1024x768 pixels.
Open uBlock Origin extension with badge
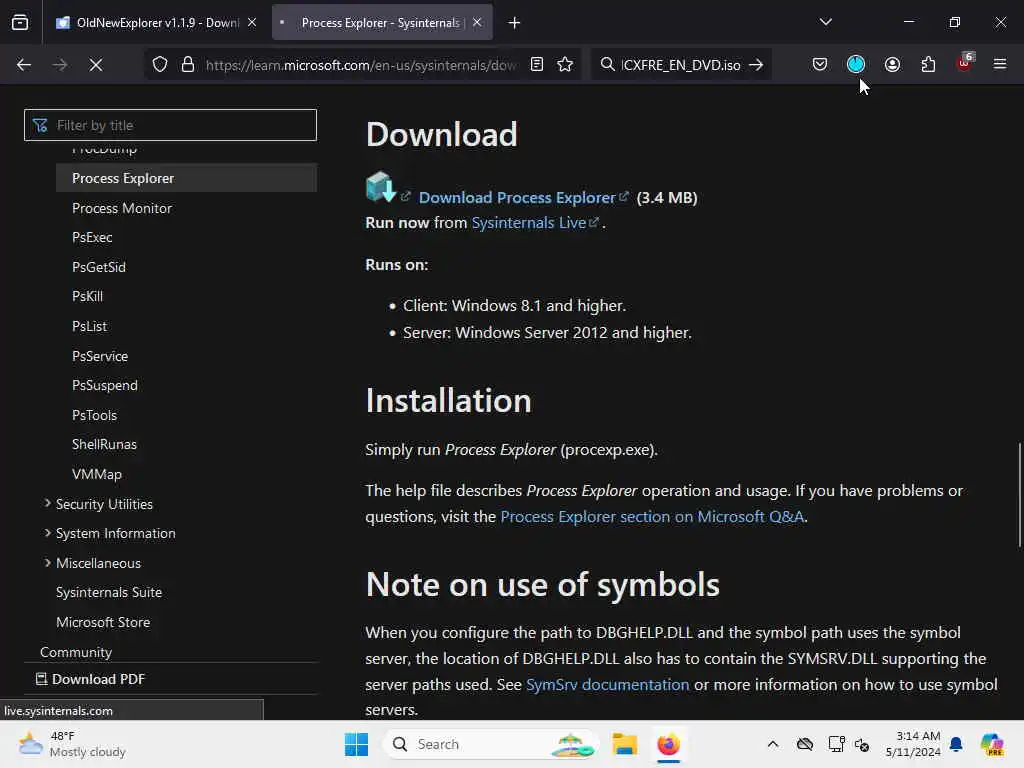point(965,63)
